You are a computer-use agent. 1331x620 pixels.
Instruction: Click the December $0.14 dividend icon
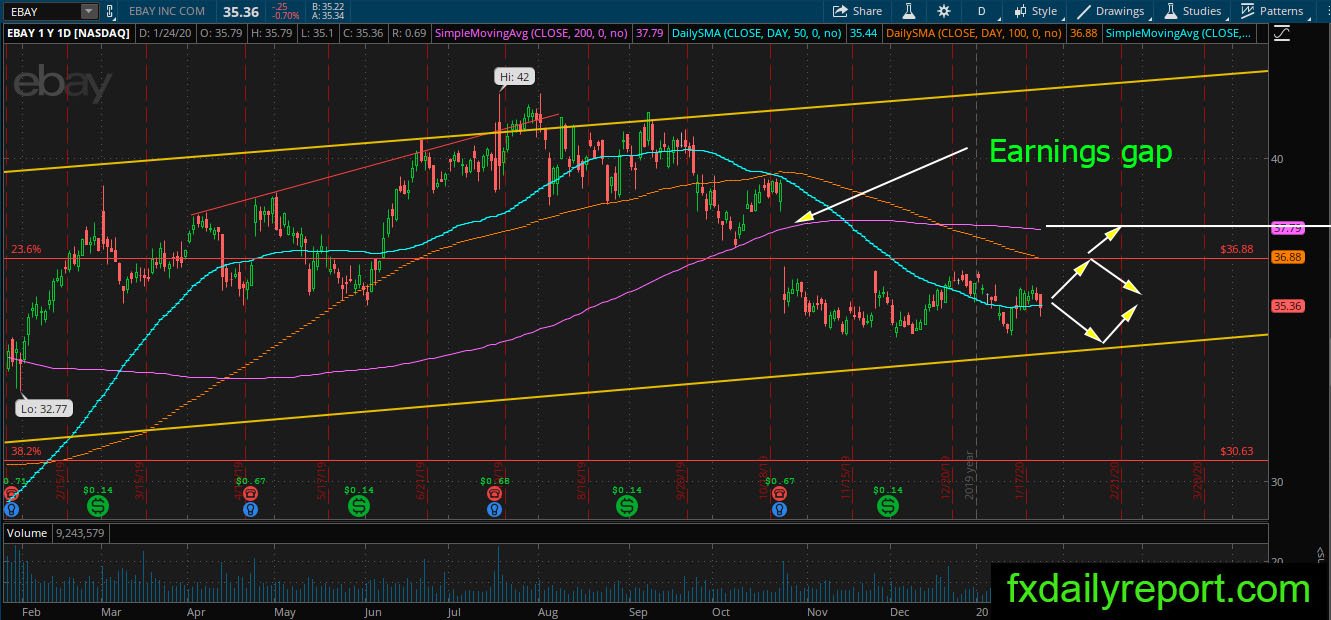[x=887, y=507]
